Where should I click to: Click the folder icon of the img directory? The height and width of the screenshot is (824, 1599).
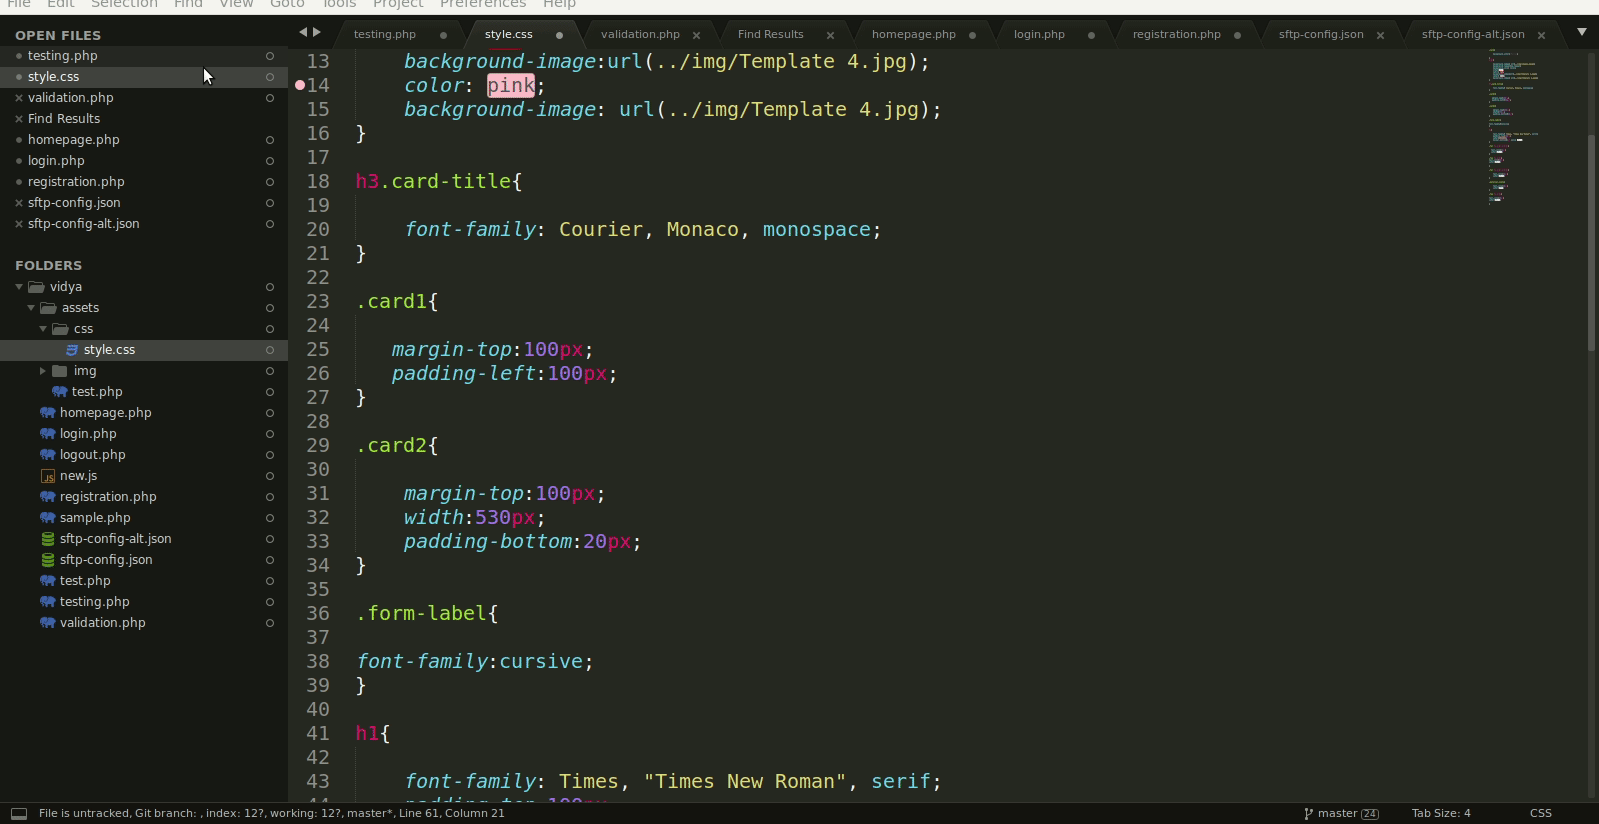(60, 371)
